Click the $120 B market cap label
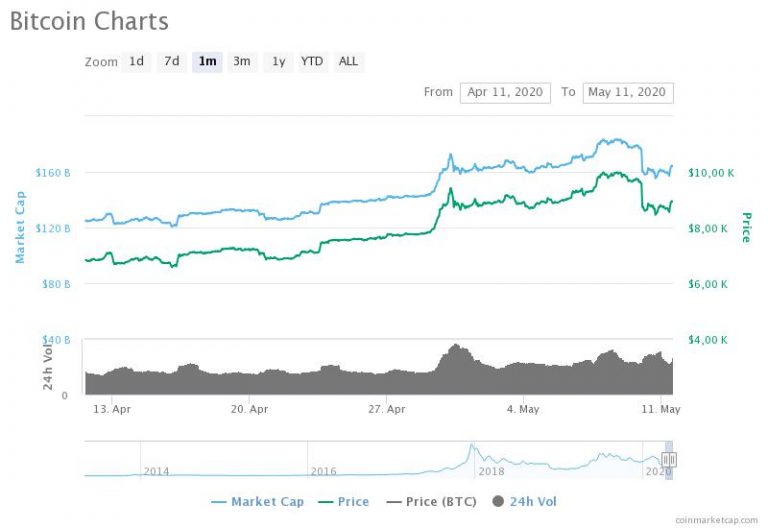768x528 pixels. [x=53, y=228]
